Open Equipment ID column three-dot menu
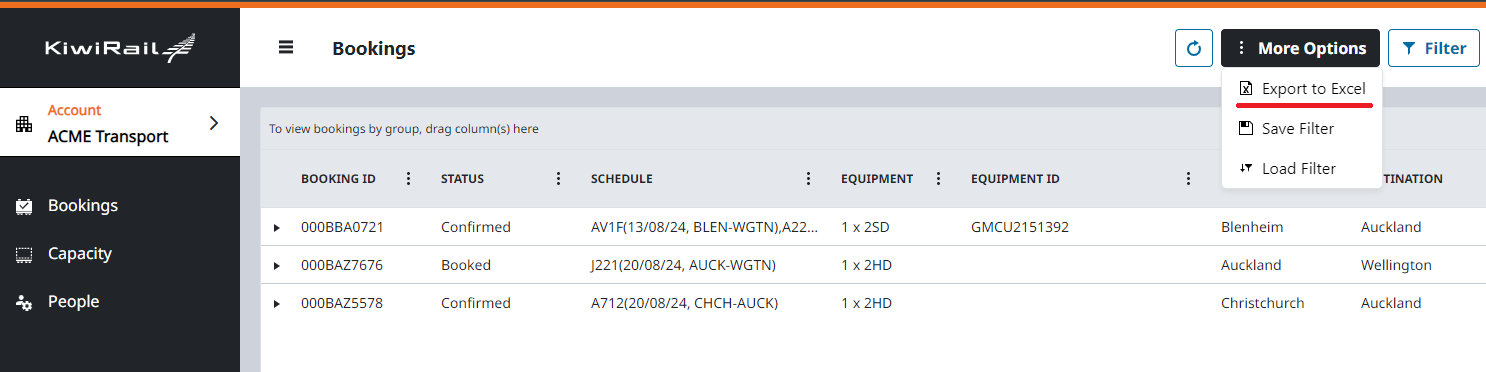The width and height of the screenshot is (1486, 372). 1188,179
